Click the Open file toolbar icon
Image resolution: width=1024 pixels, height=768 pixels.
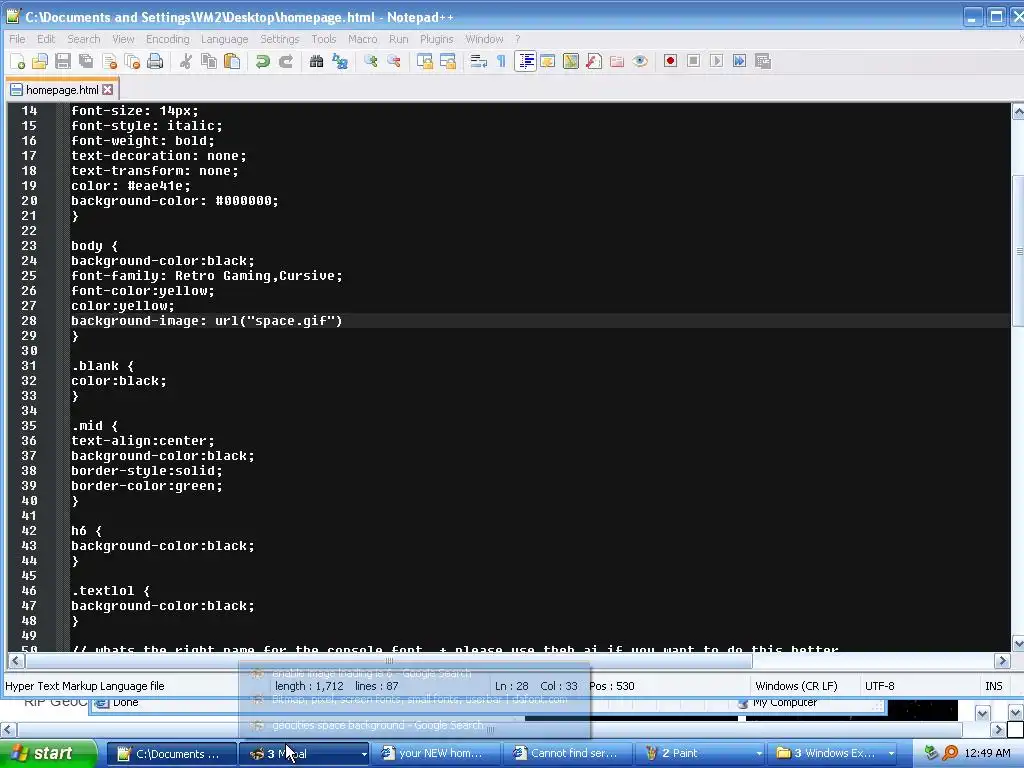(40, 61)
